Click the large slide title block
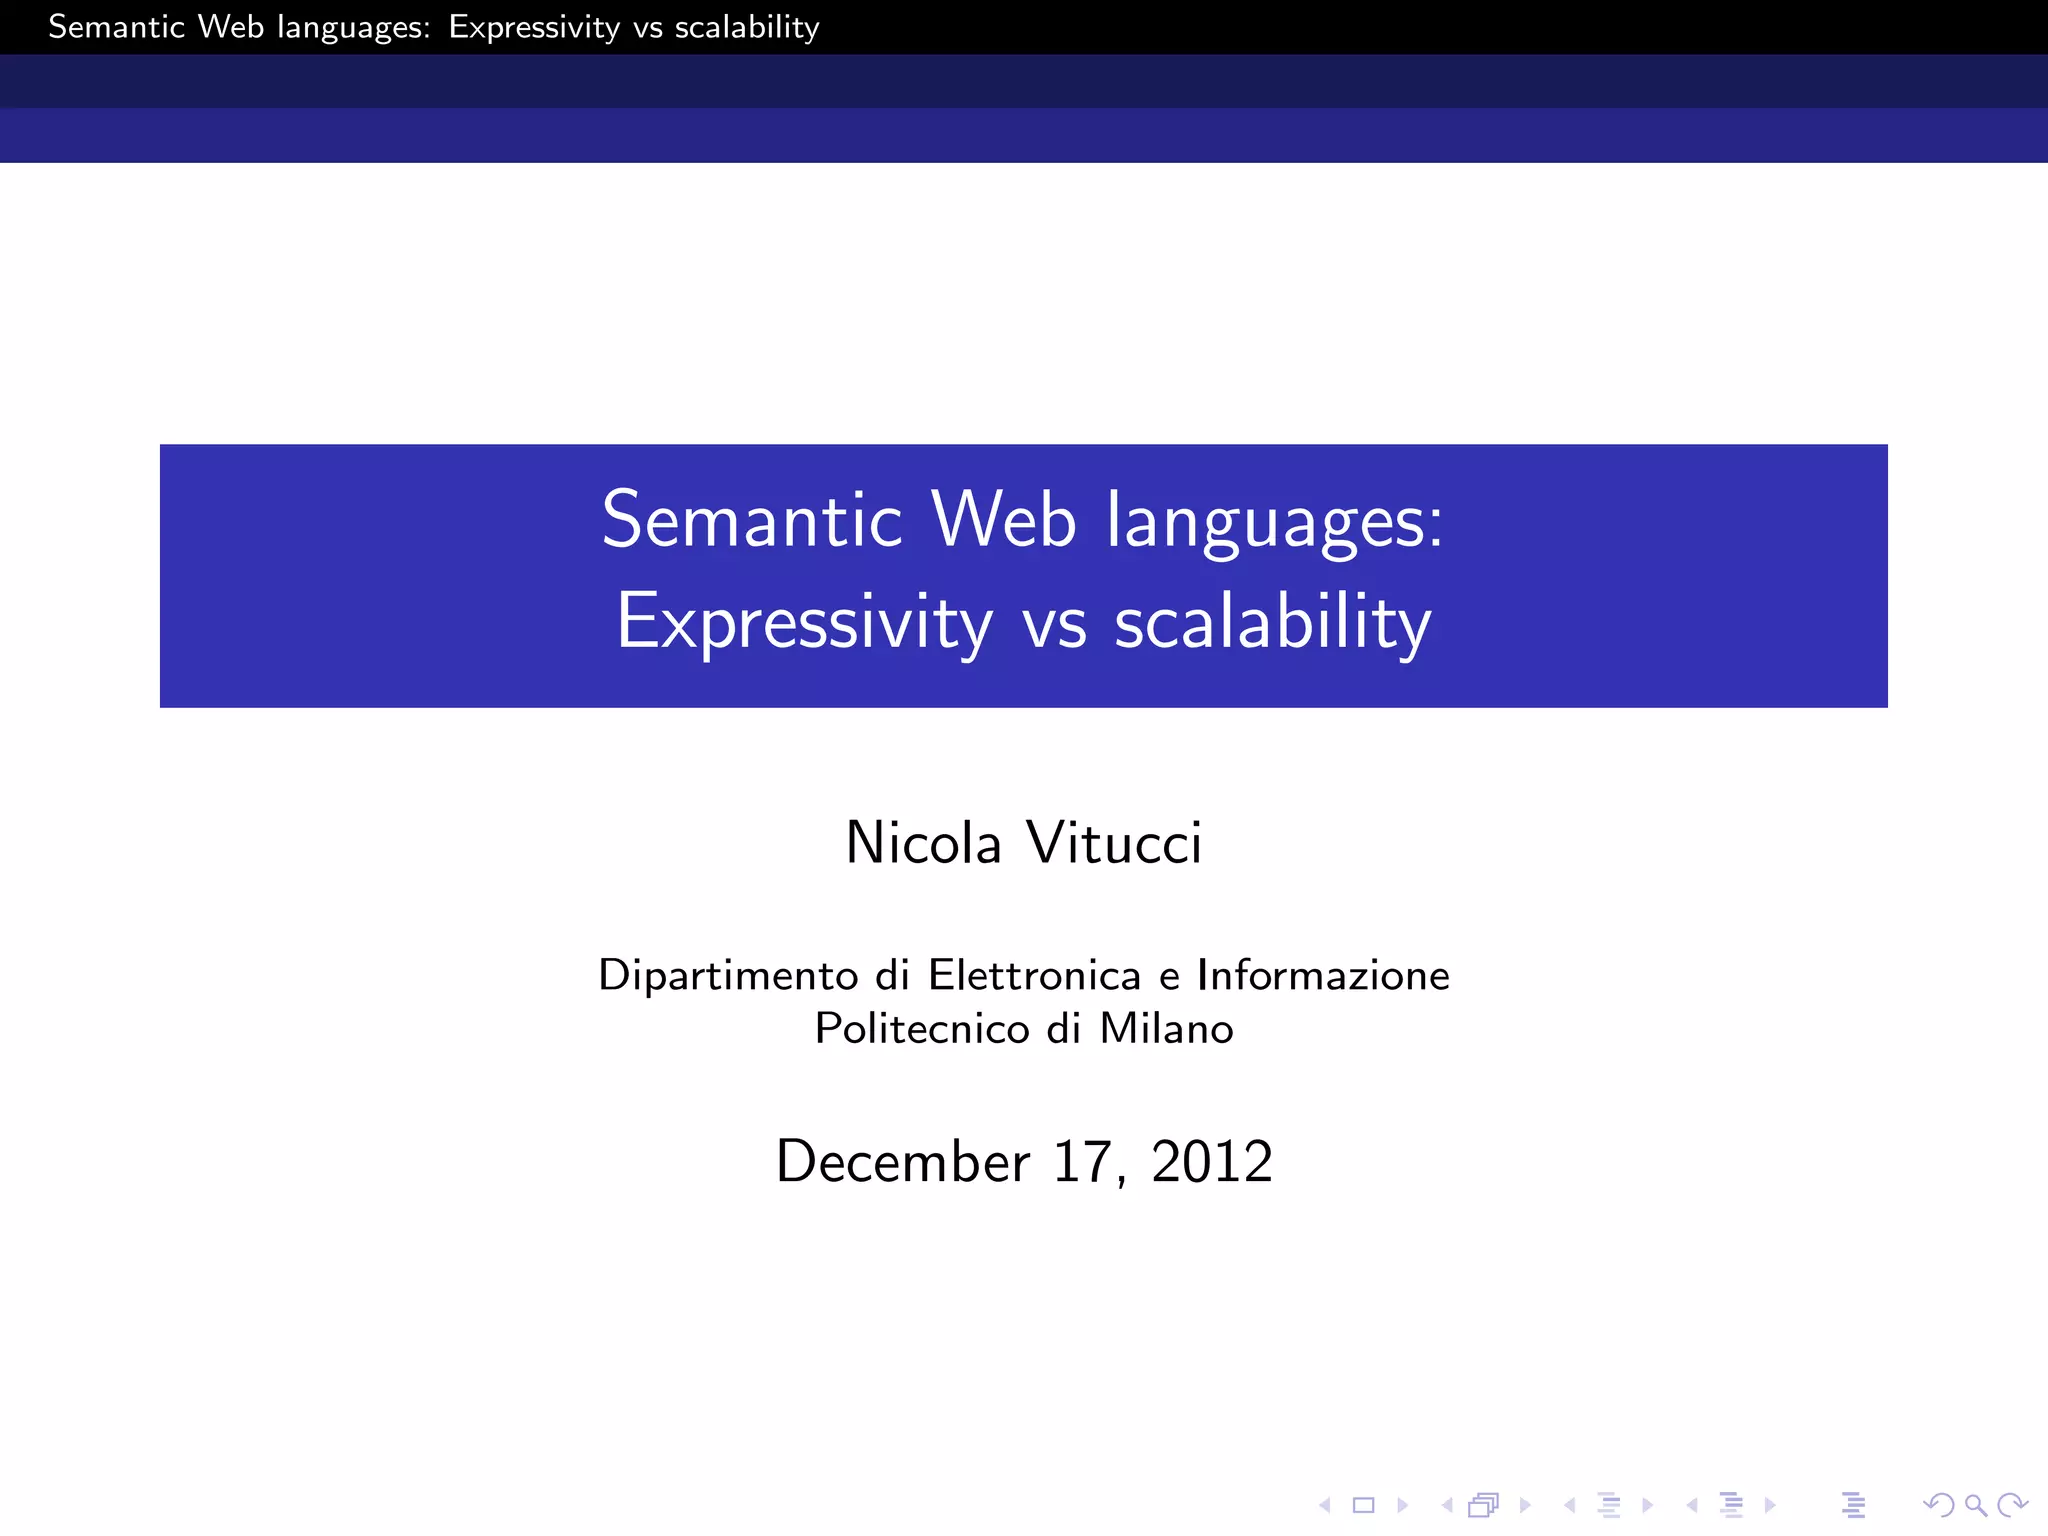The width and height of the screenshot is (2048, 1536). pos(1024,576)
